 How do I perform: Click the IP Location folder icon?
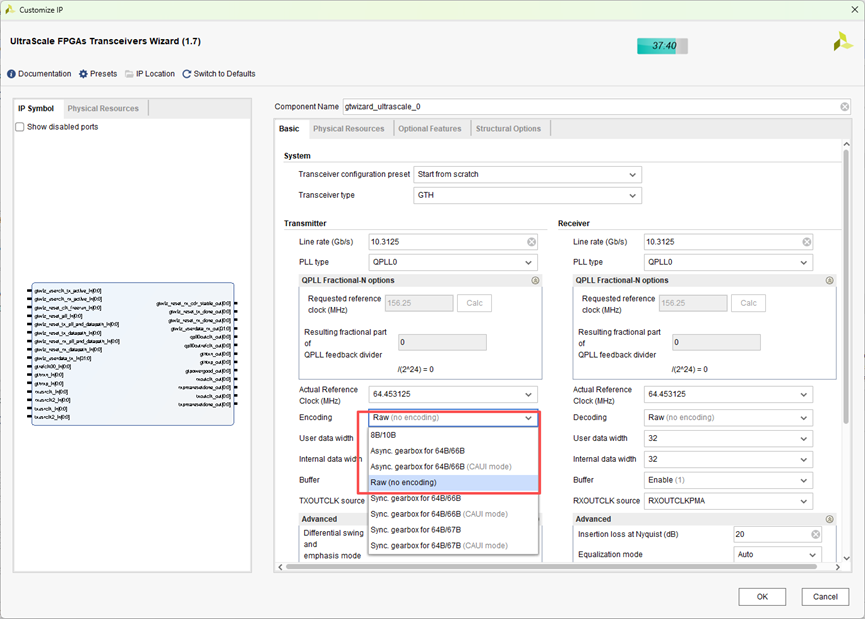pos(129,74)
